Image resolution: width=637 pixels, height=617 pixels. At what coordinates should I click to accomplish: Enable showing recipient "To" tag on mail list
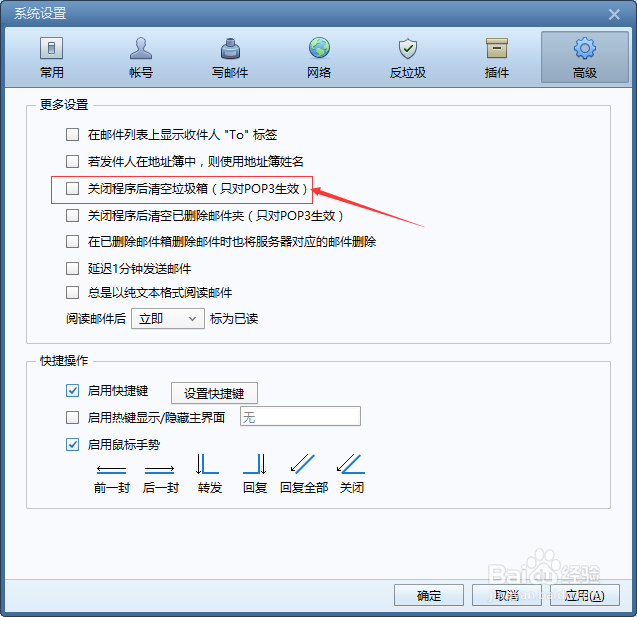click(x=72, y=134)
